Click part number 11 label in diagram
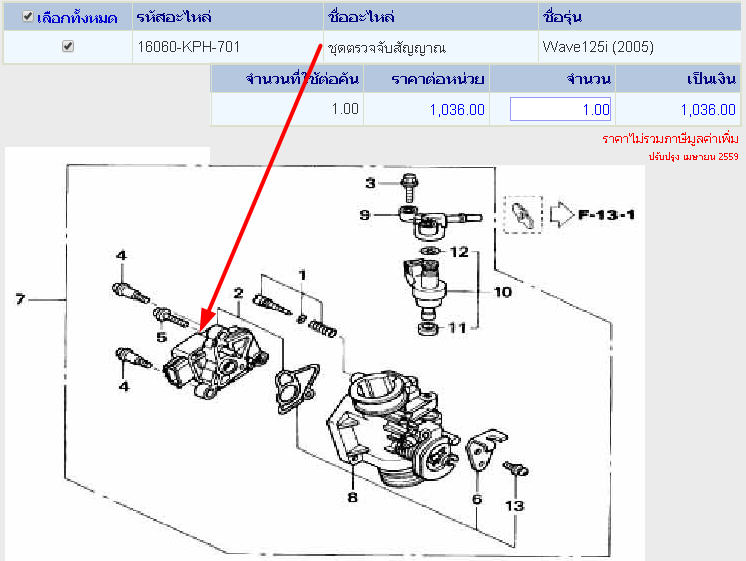 pos(458,328)
